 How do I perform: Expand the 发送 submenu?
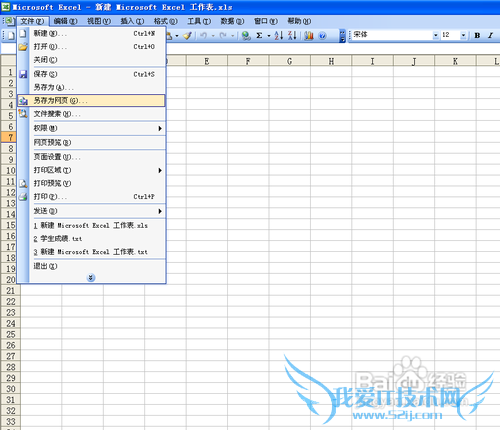pos(91,211)
